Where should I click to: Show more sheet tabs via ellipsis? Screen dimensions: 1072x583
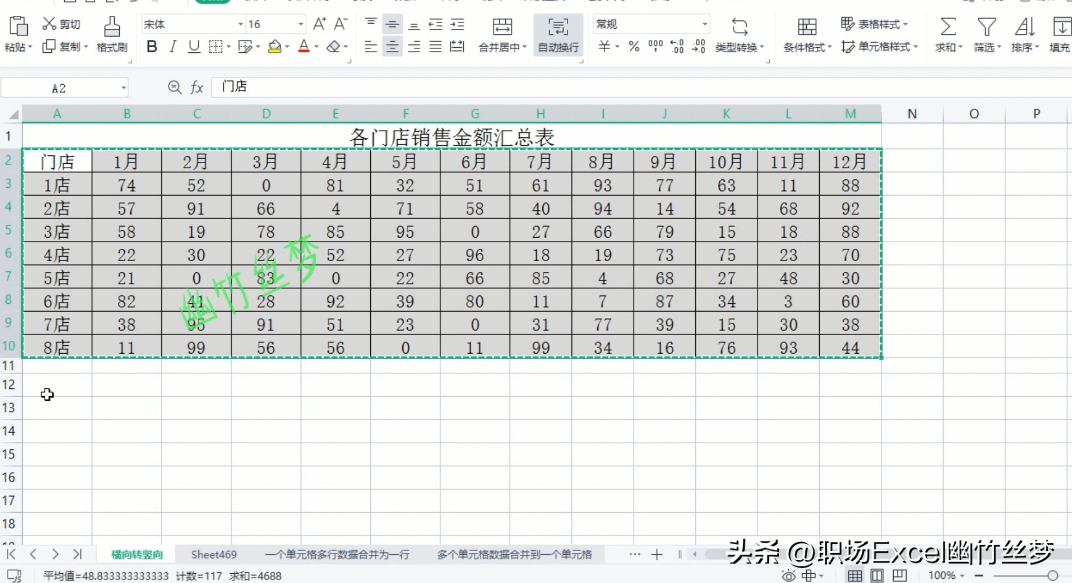pos(634,554)
